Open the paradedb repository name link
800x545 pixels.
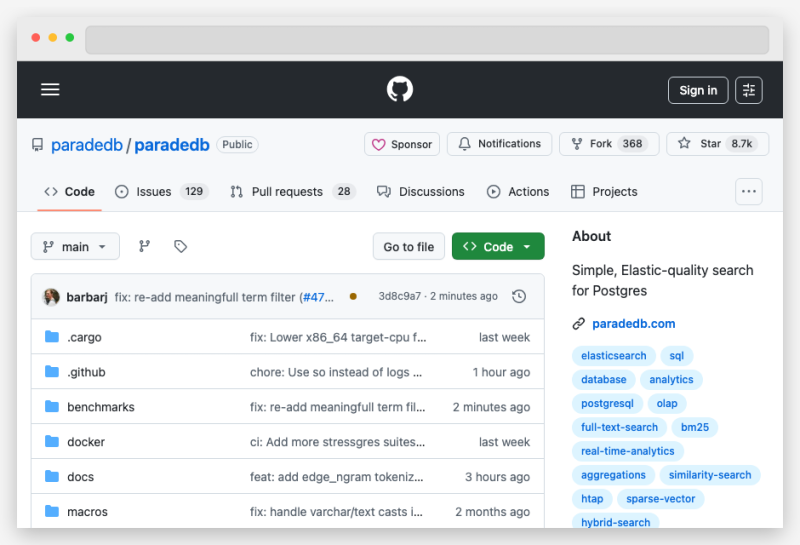click(x=172, y=145)
